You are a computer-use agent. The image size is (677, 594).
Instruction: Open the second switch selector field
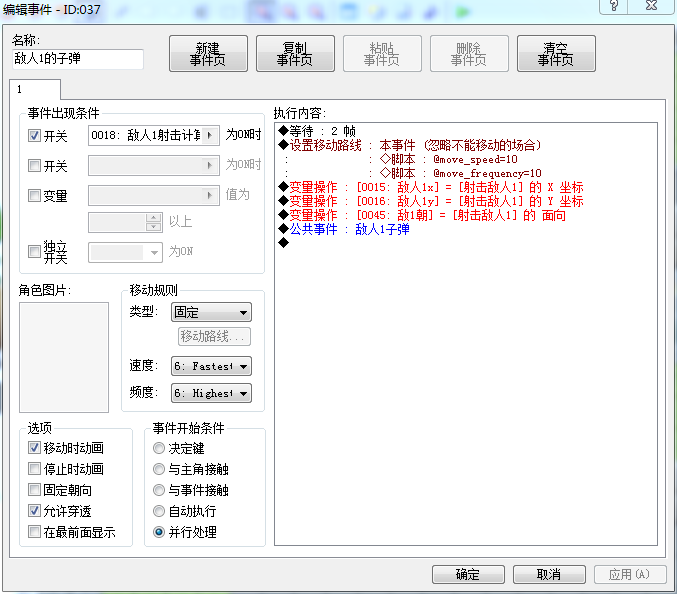[154, 165]
